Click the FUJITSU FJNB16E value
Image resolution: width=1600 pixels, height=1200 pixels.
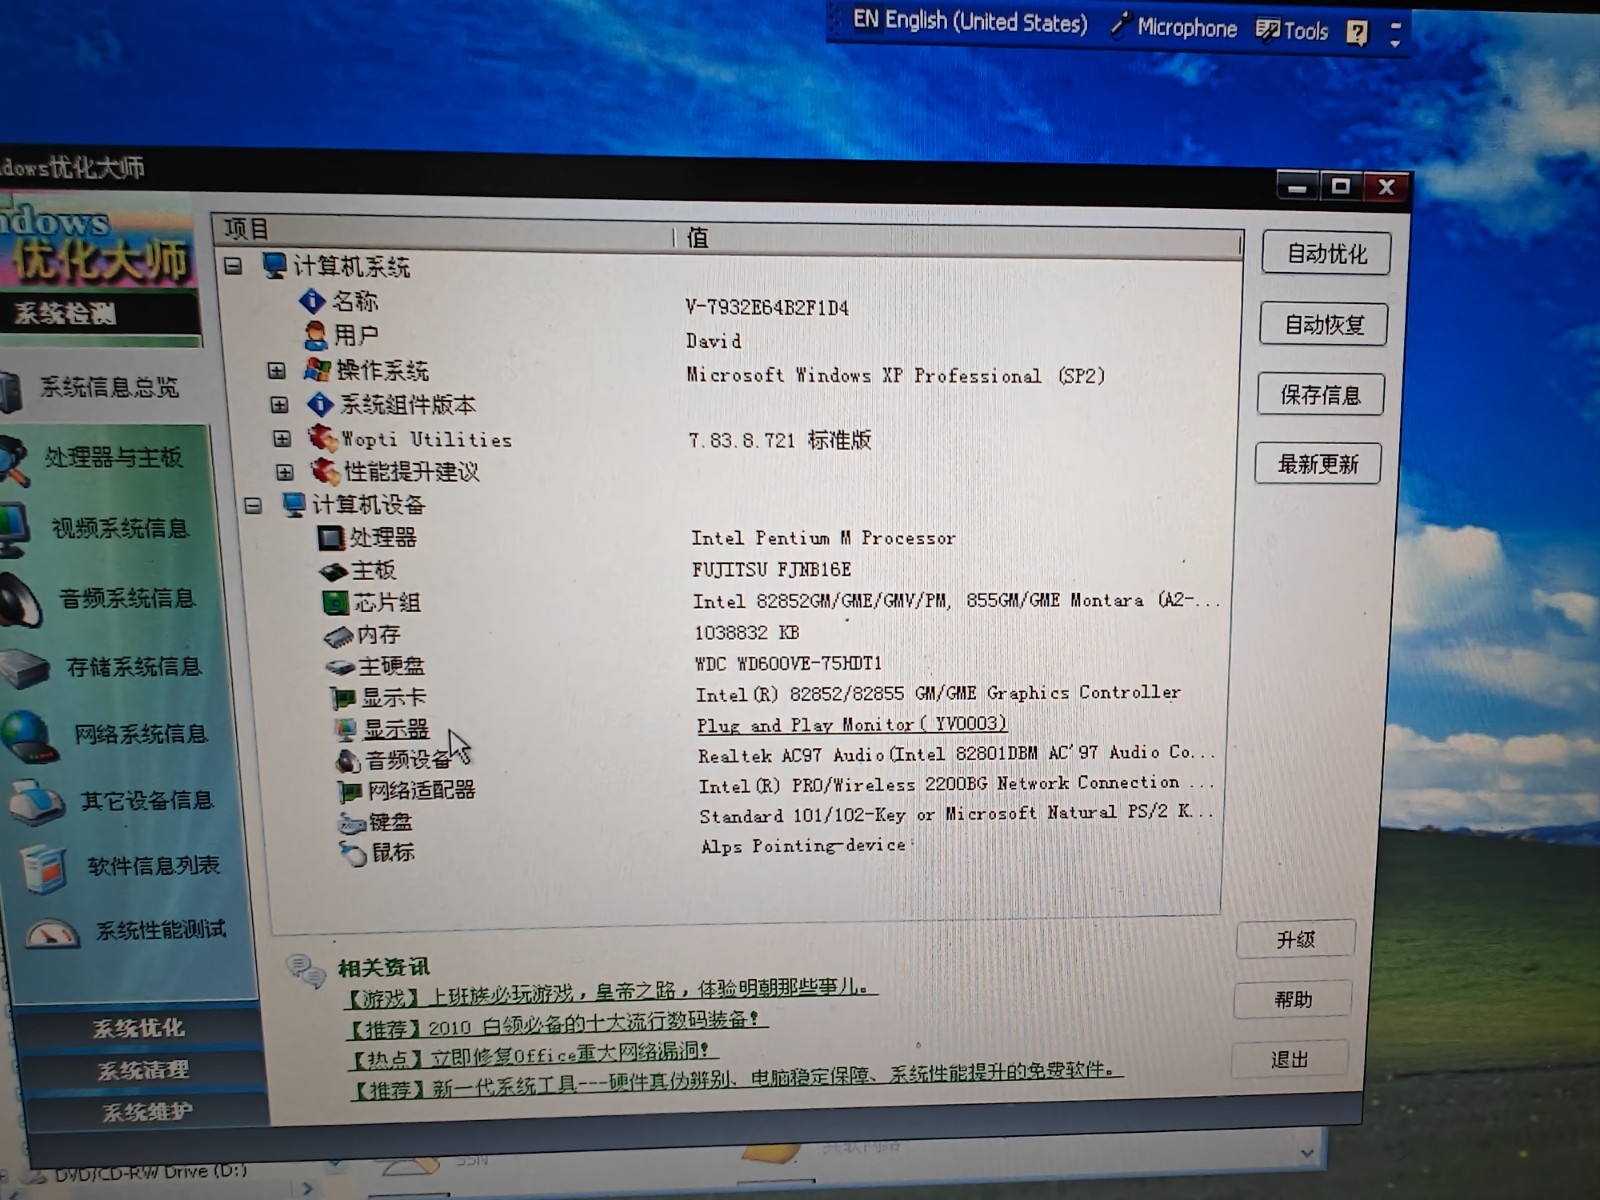coord(772,570)
